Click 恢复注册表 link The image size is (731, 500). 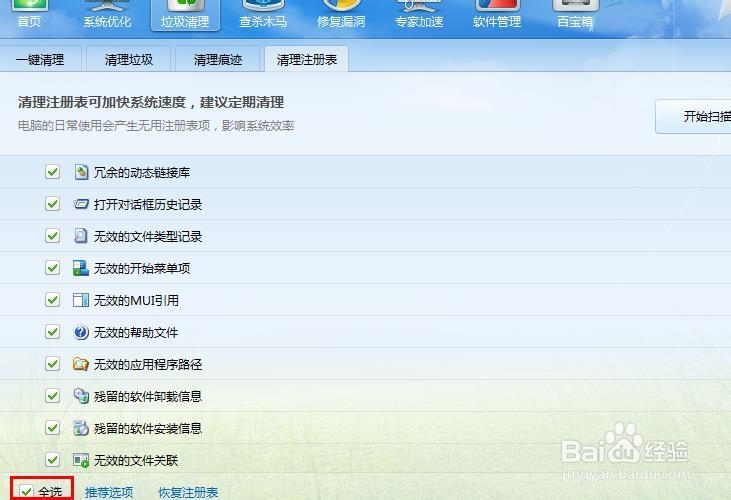tap(188, 492)
